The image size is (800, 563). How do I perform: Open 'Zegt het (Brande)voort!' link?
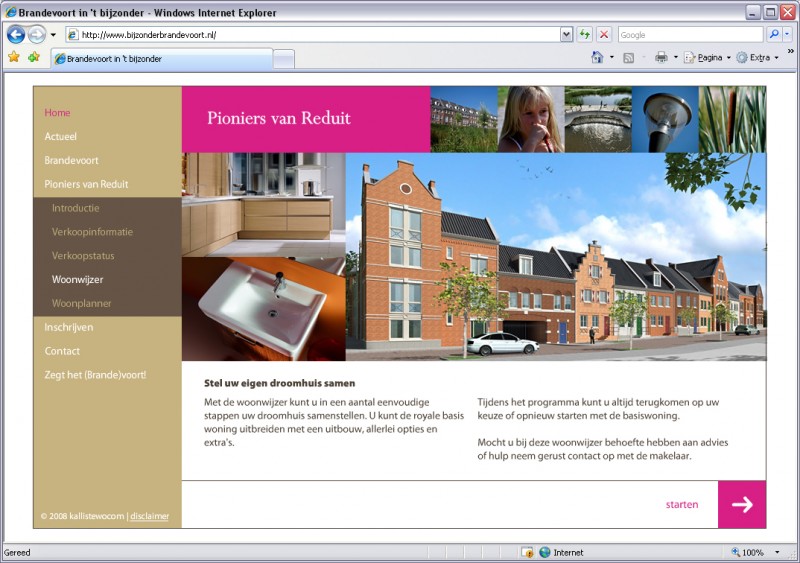tap(95, 375)
